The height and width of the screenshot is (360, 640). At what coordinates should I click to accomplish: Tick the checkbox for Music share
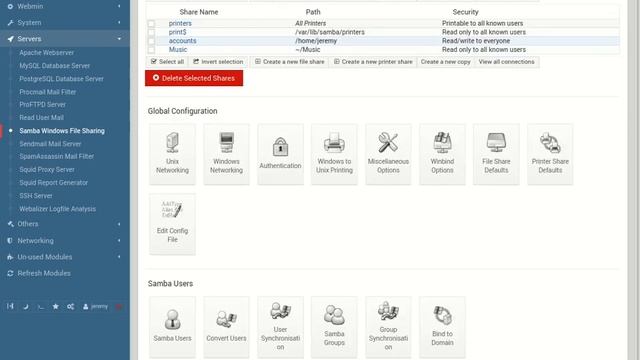click(x=151, y=50)
